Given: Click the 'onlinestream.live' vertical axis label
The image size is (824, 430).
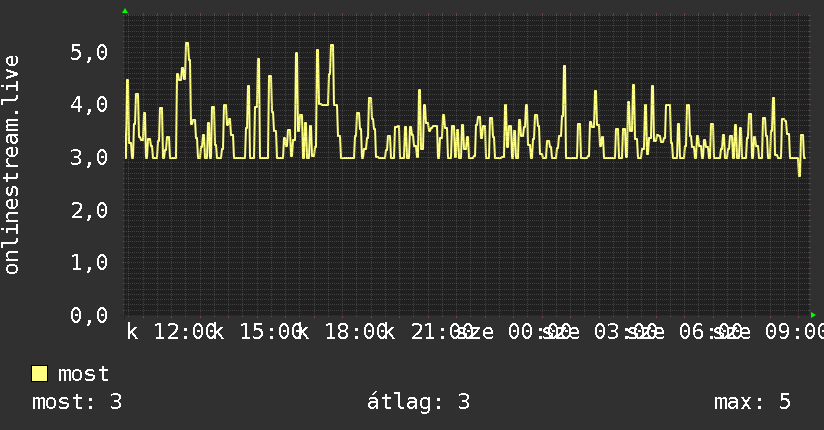Looking at the screenshot, I should tap(12, 165).
